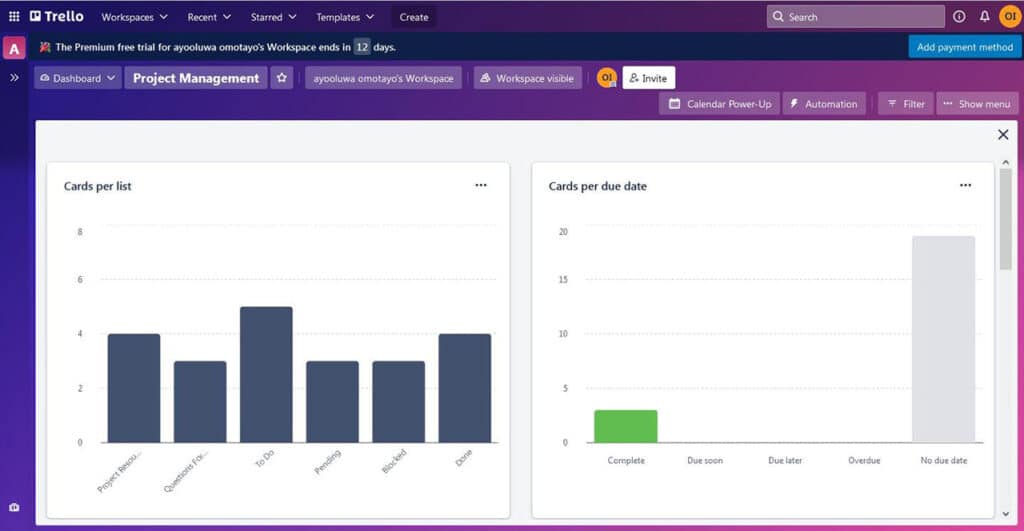
Task: Open the Starred menu
Action: (273, 17)
